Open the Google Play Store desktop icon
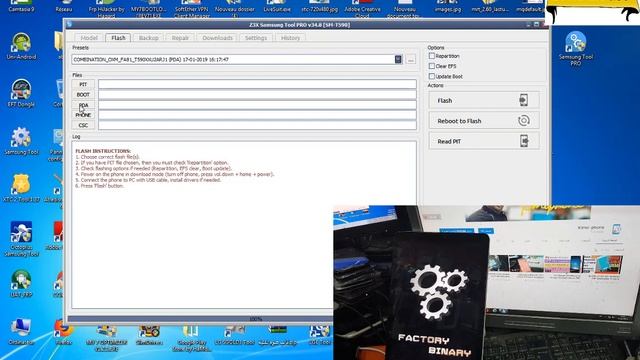Screen dimensions: 640x360 pyautogui.click(x=190, y=338)
